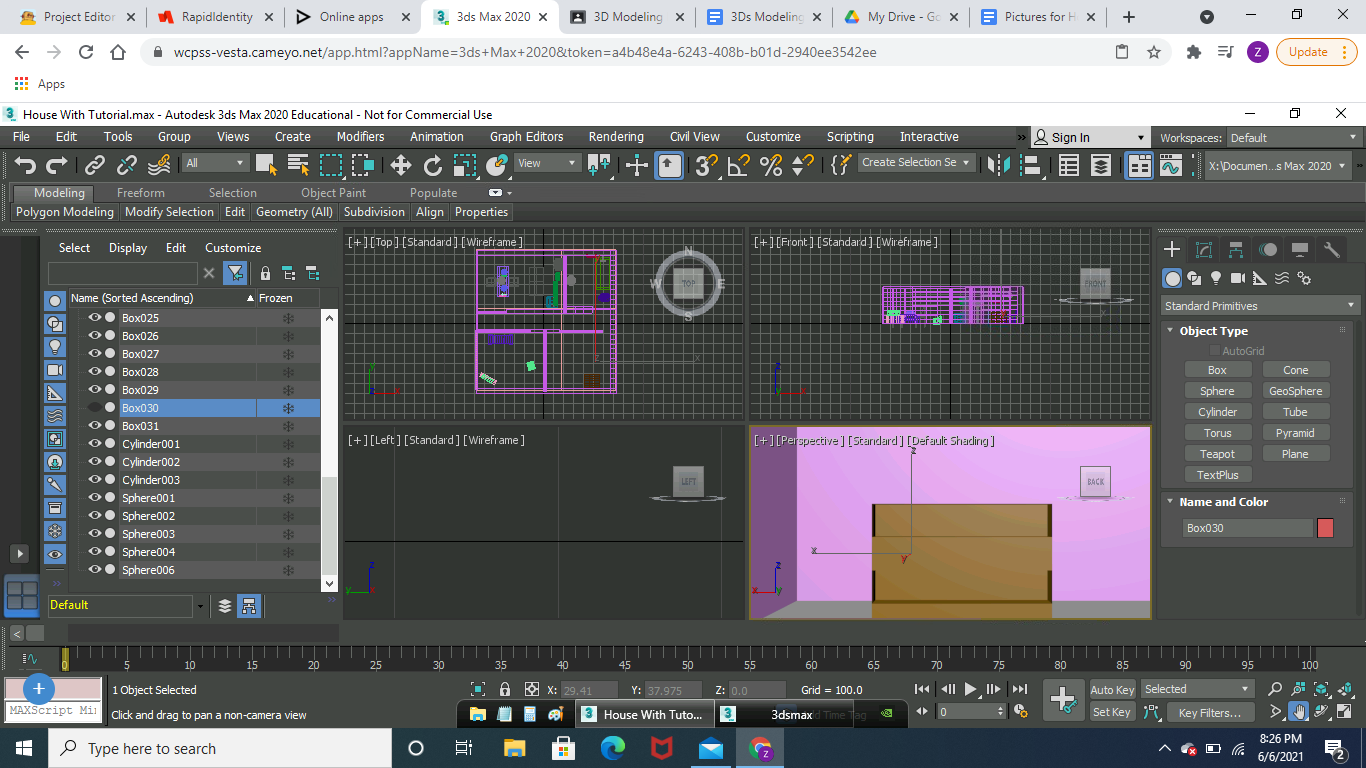Toggle the Layer Explorer icon
This screenshot has width=1366, height=768.
pos(1101,165)
